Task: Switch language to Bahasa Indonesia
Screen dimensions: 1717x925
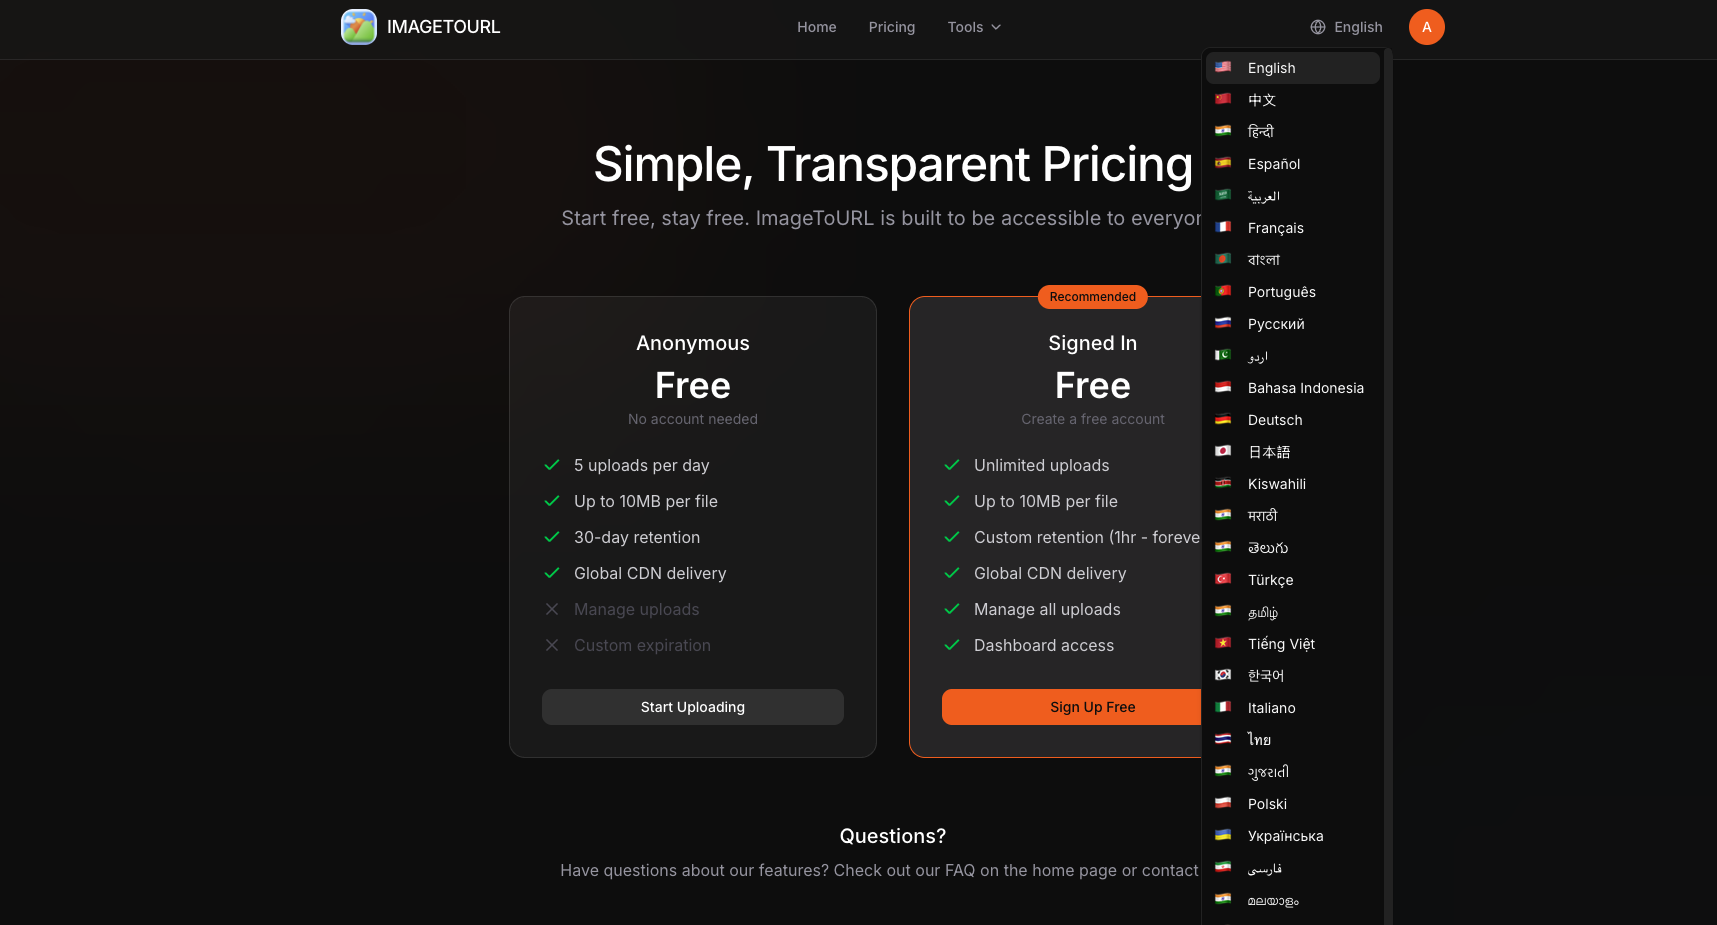Action: (1305, 388)
